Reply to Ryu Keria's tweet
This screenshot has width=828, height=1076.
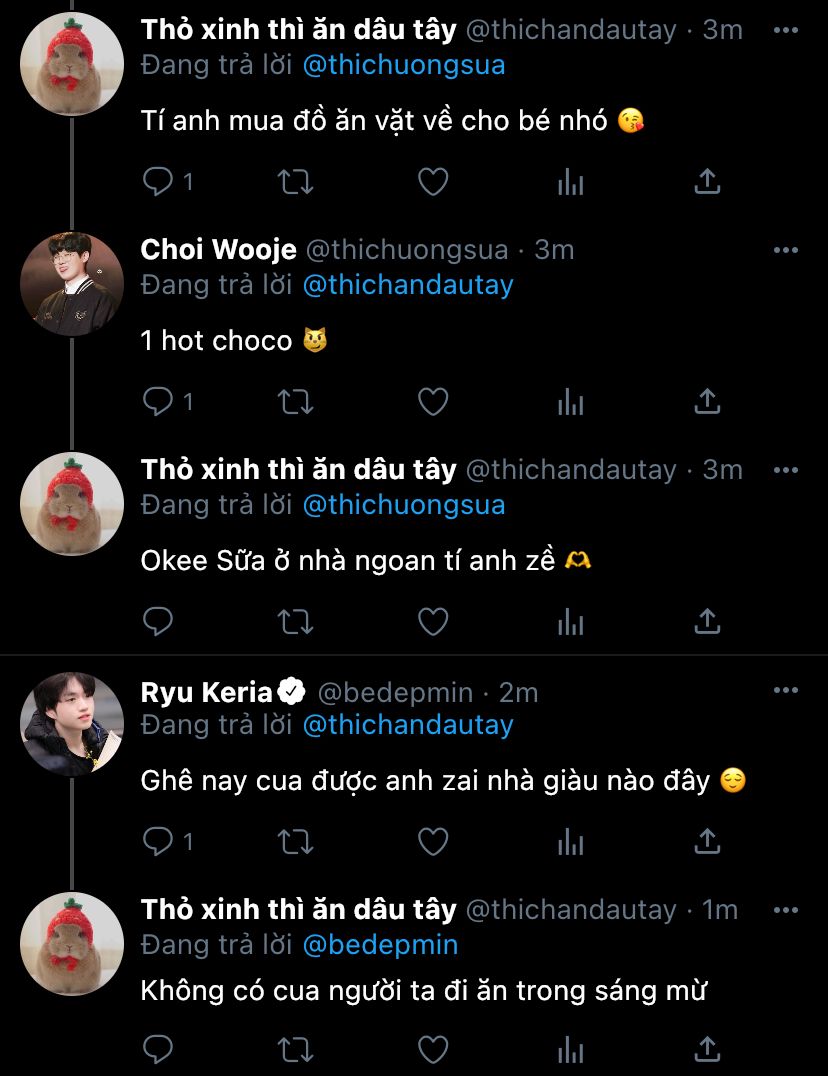159,842
